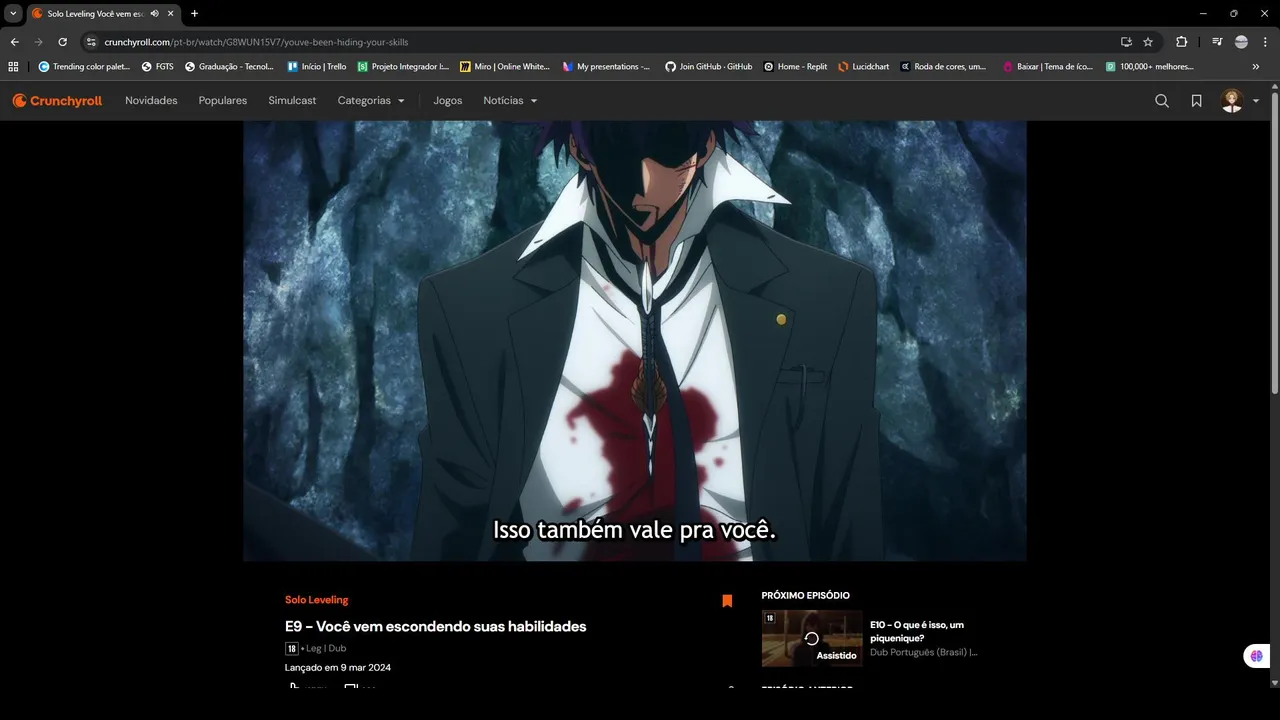
Task: Expand the Notícias dropdown
Action: (510, 101)
